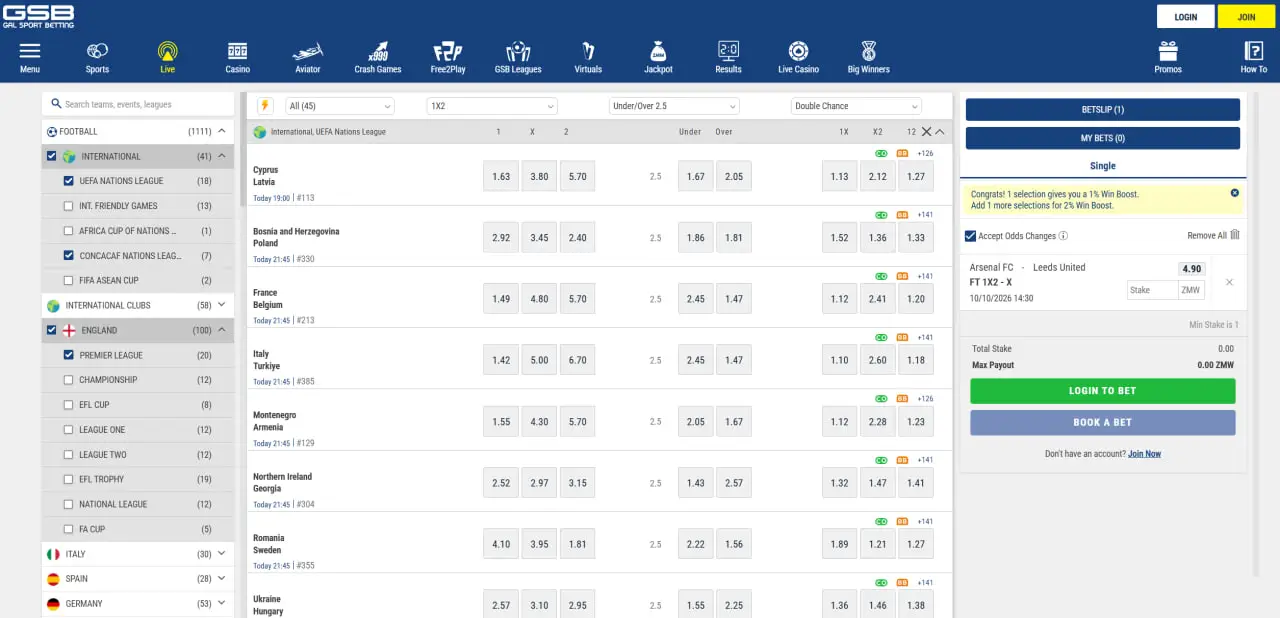Screen dimensions: 1280x618
Task: Click the green LOGIN TO BET button
Action: (1103, 391)
